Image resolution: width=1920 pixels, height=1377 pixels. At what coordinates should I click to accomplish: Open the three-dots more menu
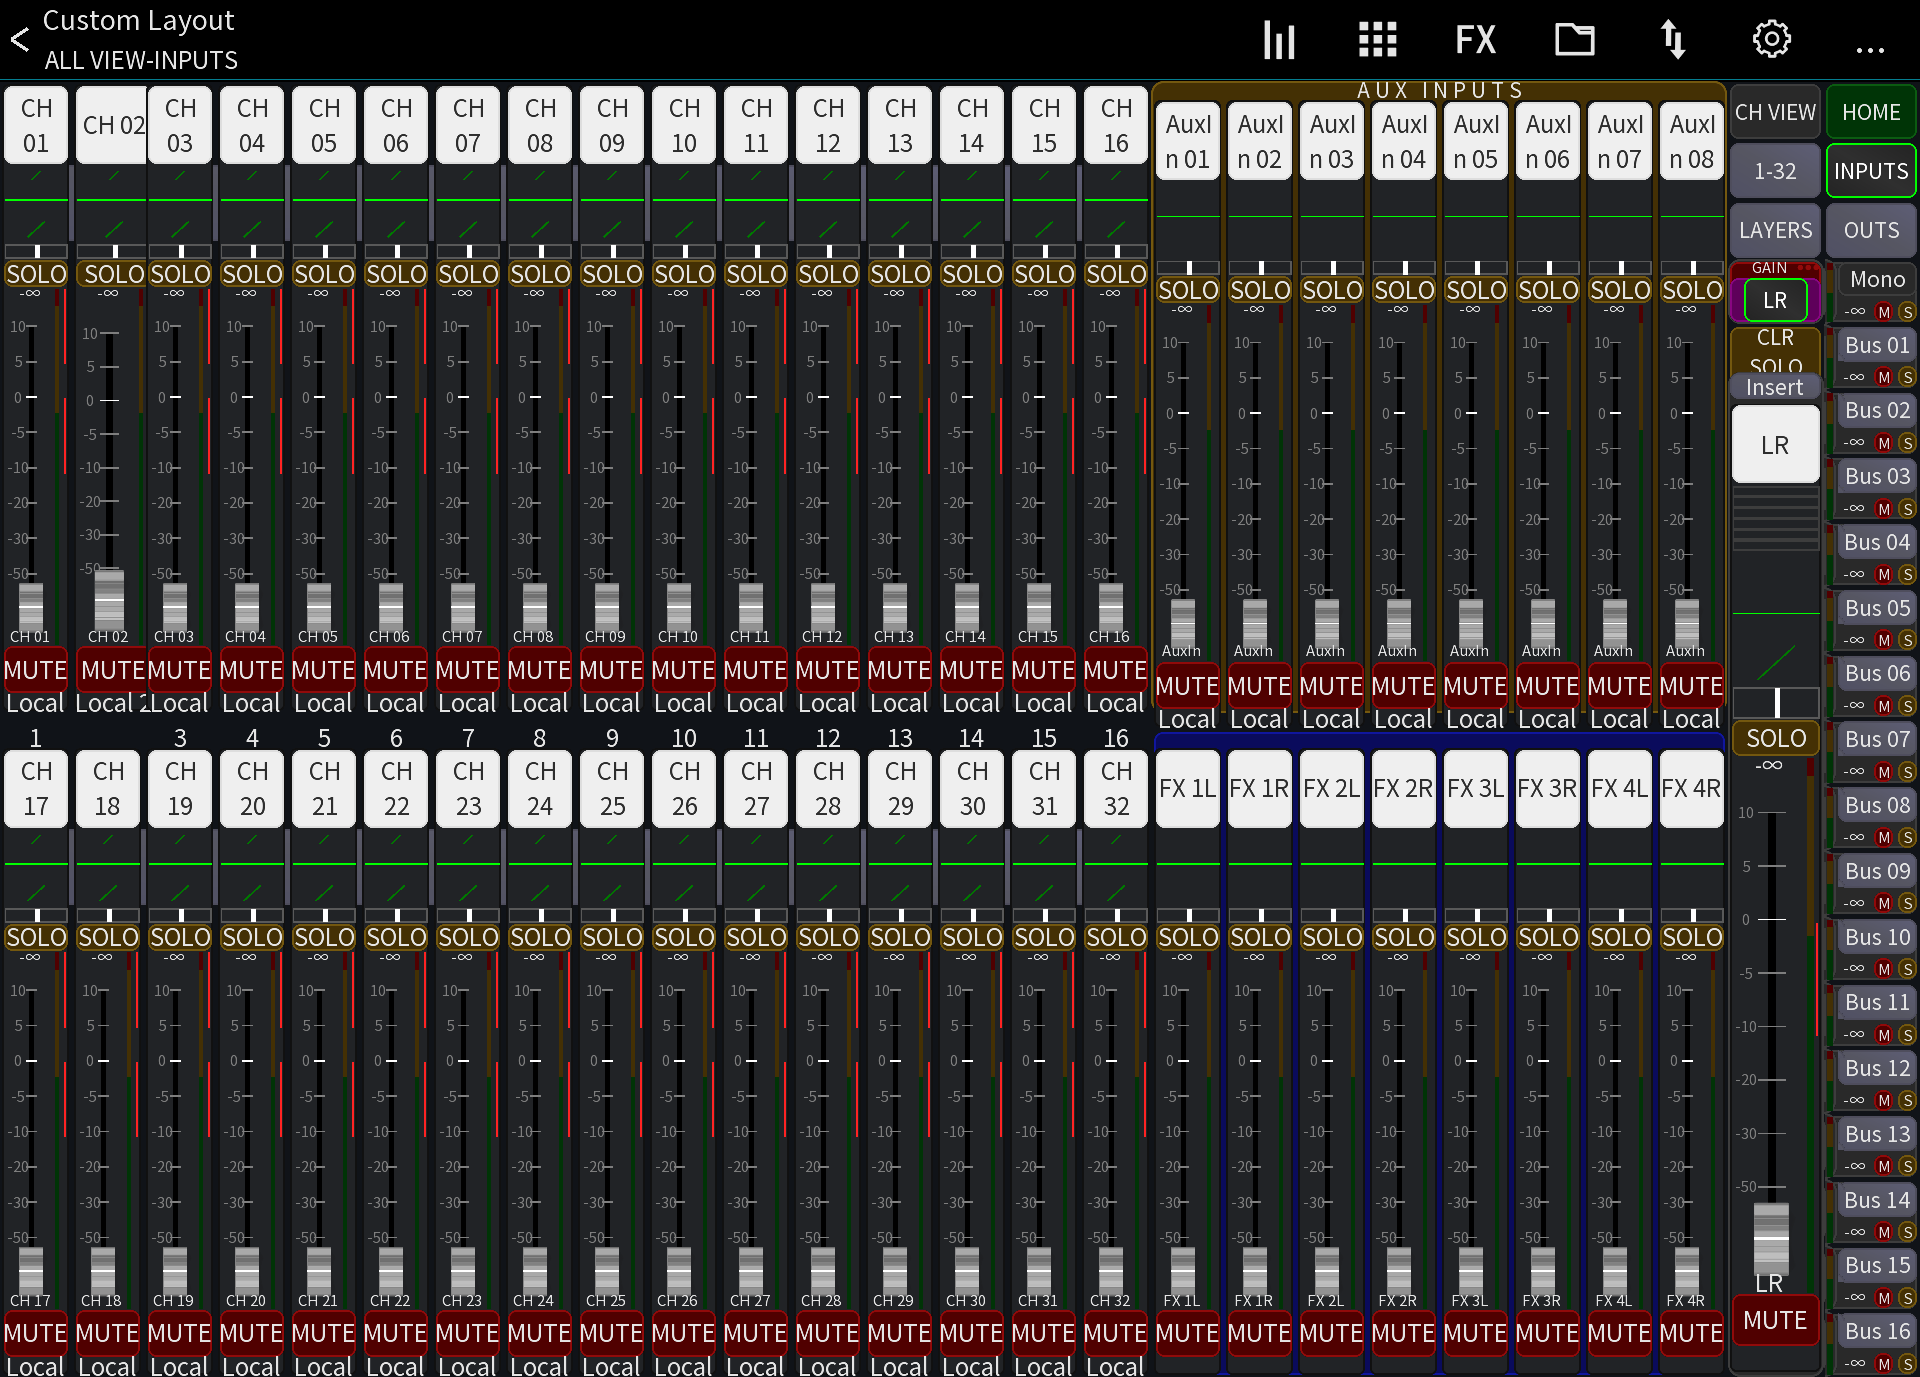[x=1869, y=49]
